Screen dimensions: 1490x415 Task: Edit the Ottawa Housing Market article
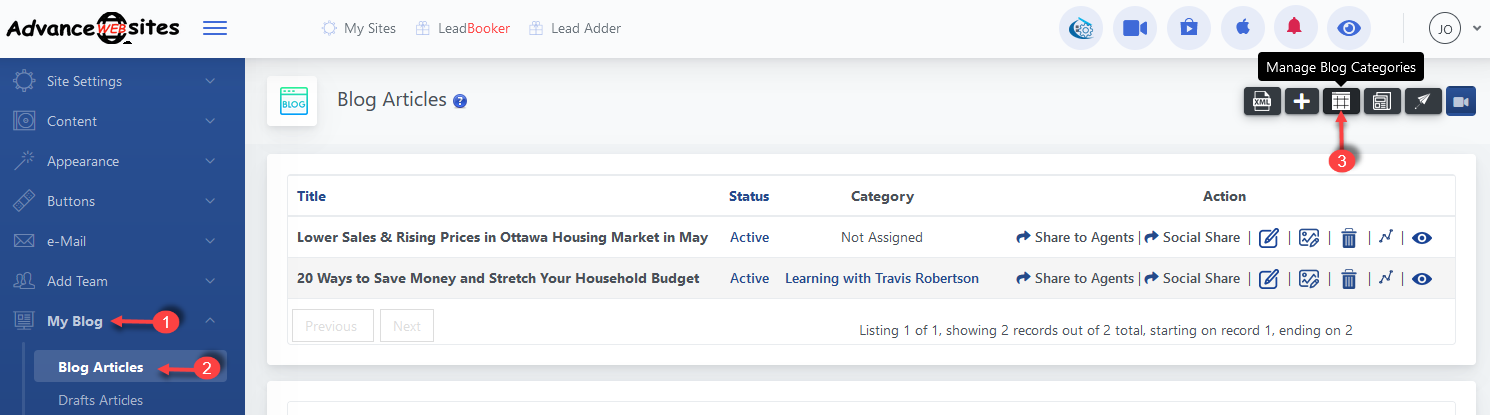[x=1269, y=238]
